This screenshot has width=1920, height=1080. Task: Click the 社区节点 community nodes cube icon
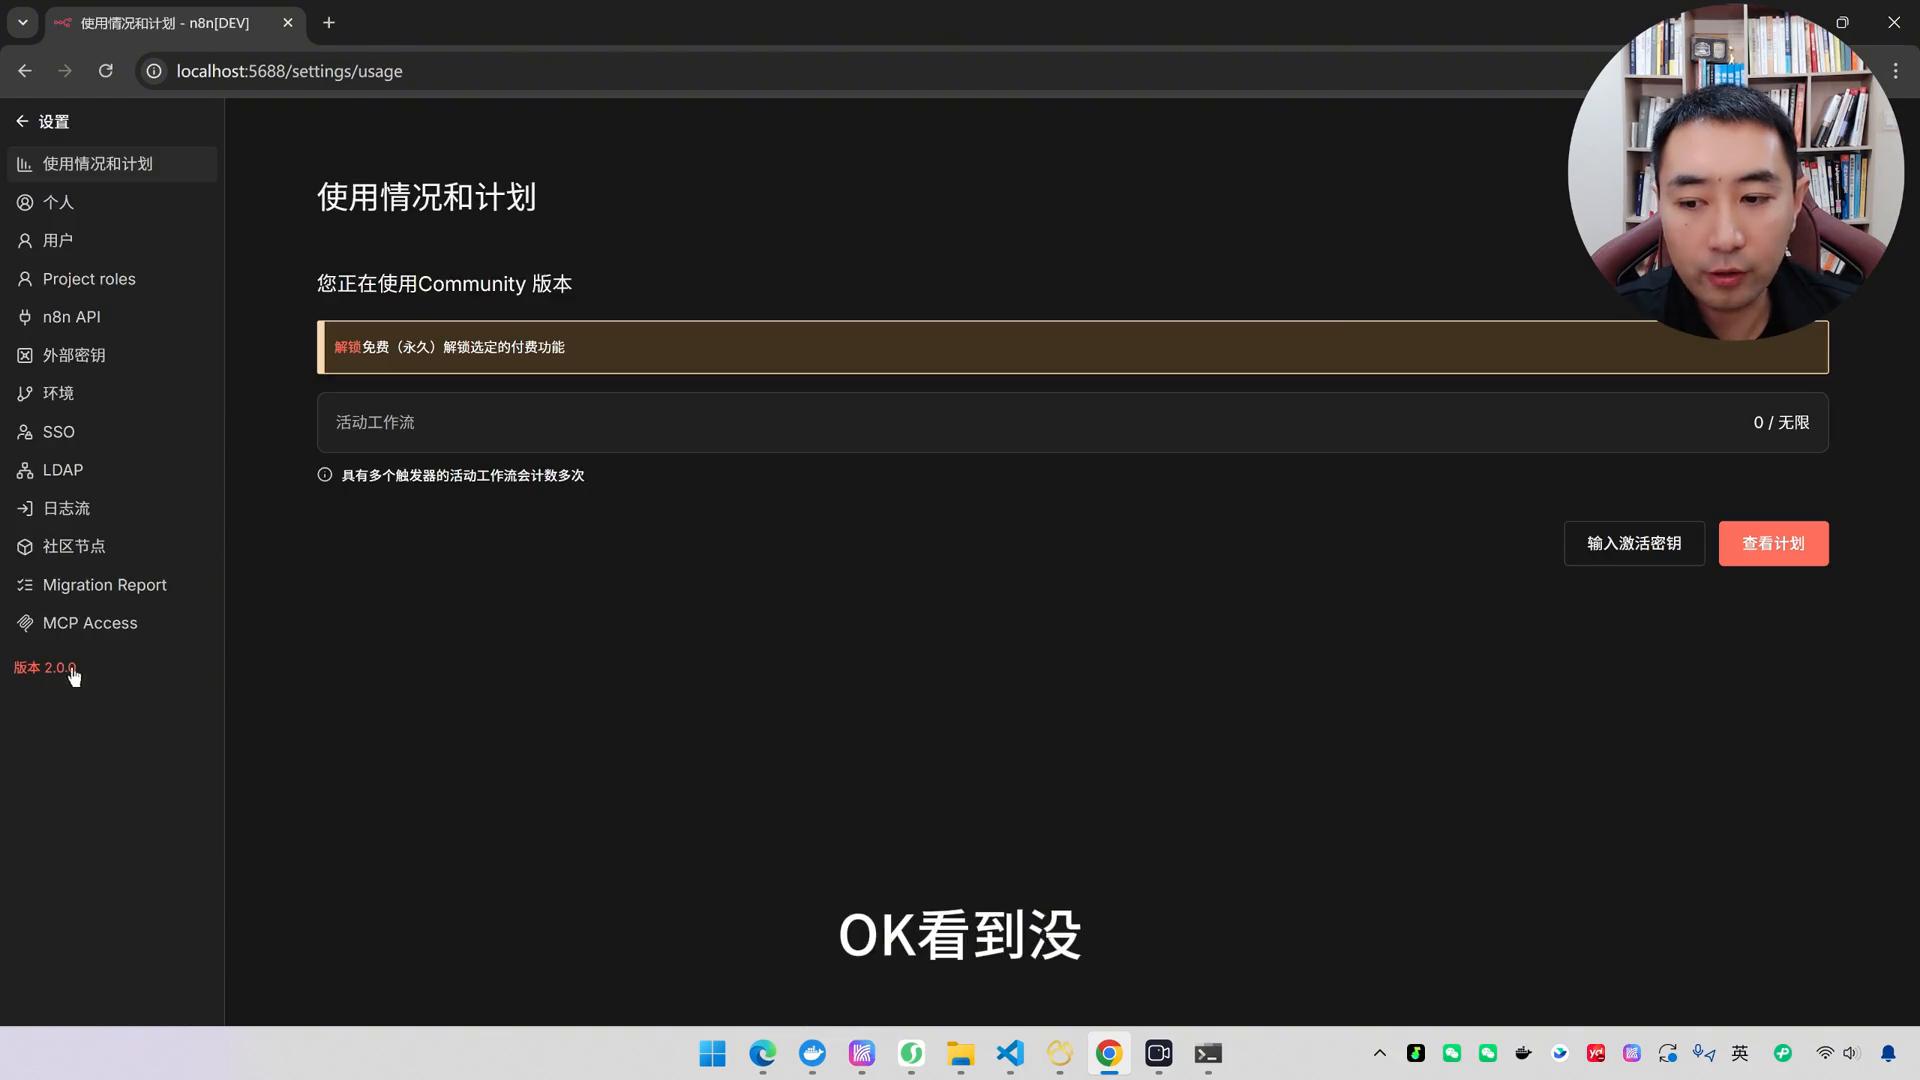tap(25, 547)
